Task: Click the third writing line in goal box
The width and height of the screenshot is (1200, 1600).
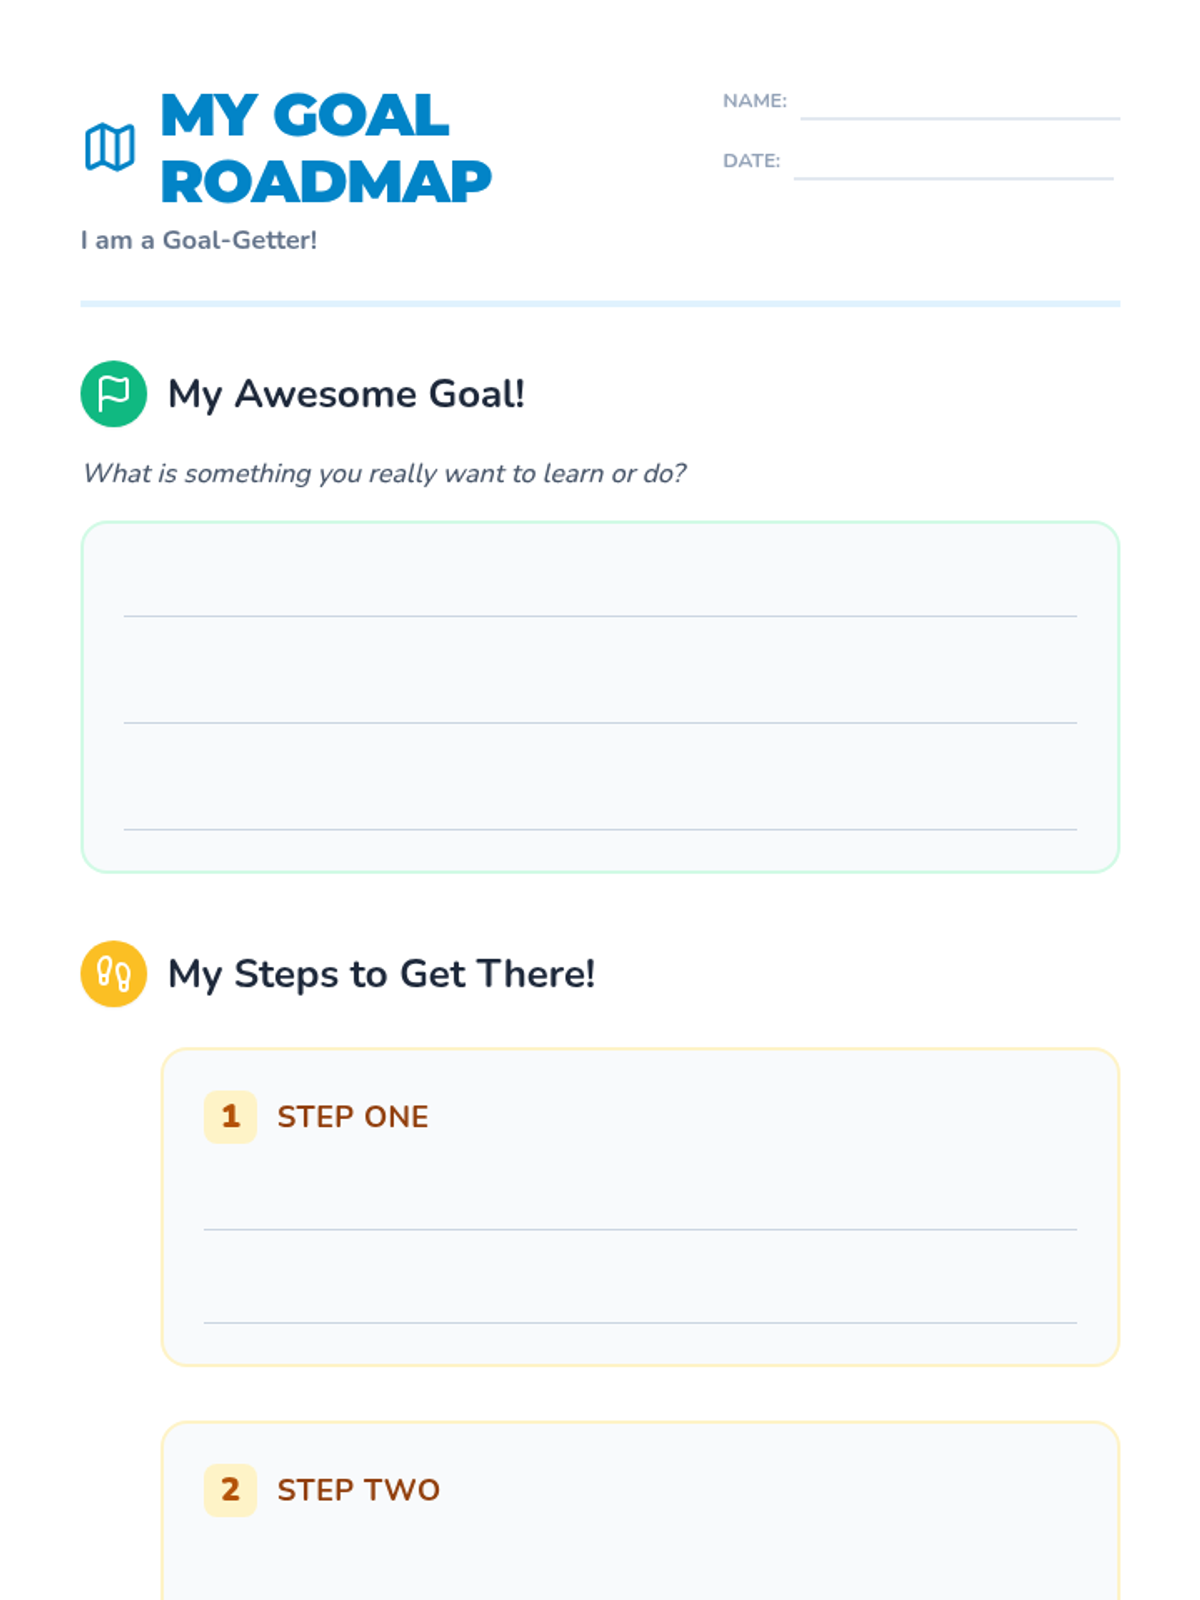Action: [600, 829]
